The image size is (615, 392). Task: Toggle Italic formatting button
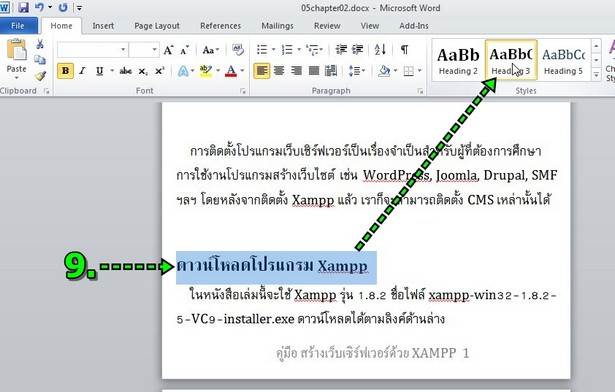[x=82, y=71]
